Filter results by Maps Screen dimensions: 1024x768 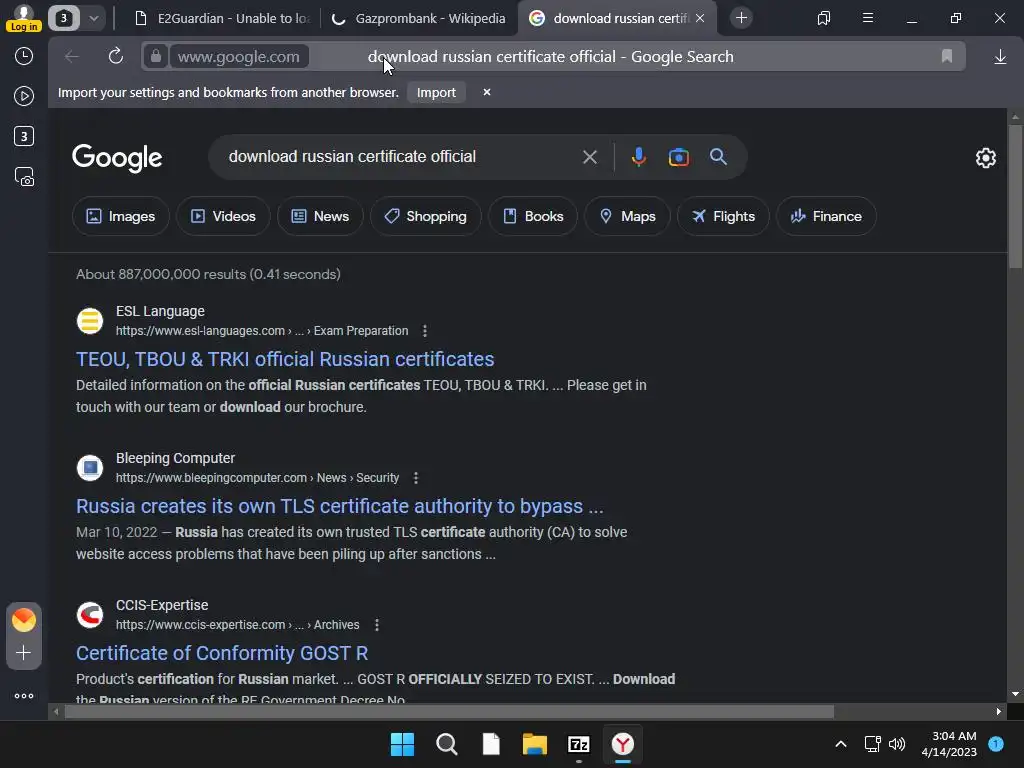point(628,216)
